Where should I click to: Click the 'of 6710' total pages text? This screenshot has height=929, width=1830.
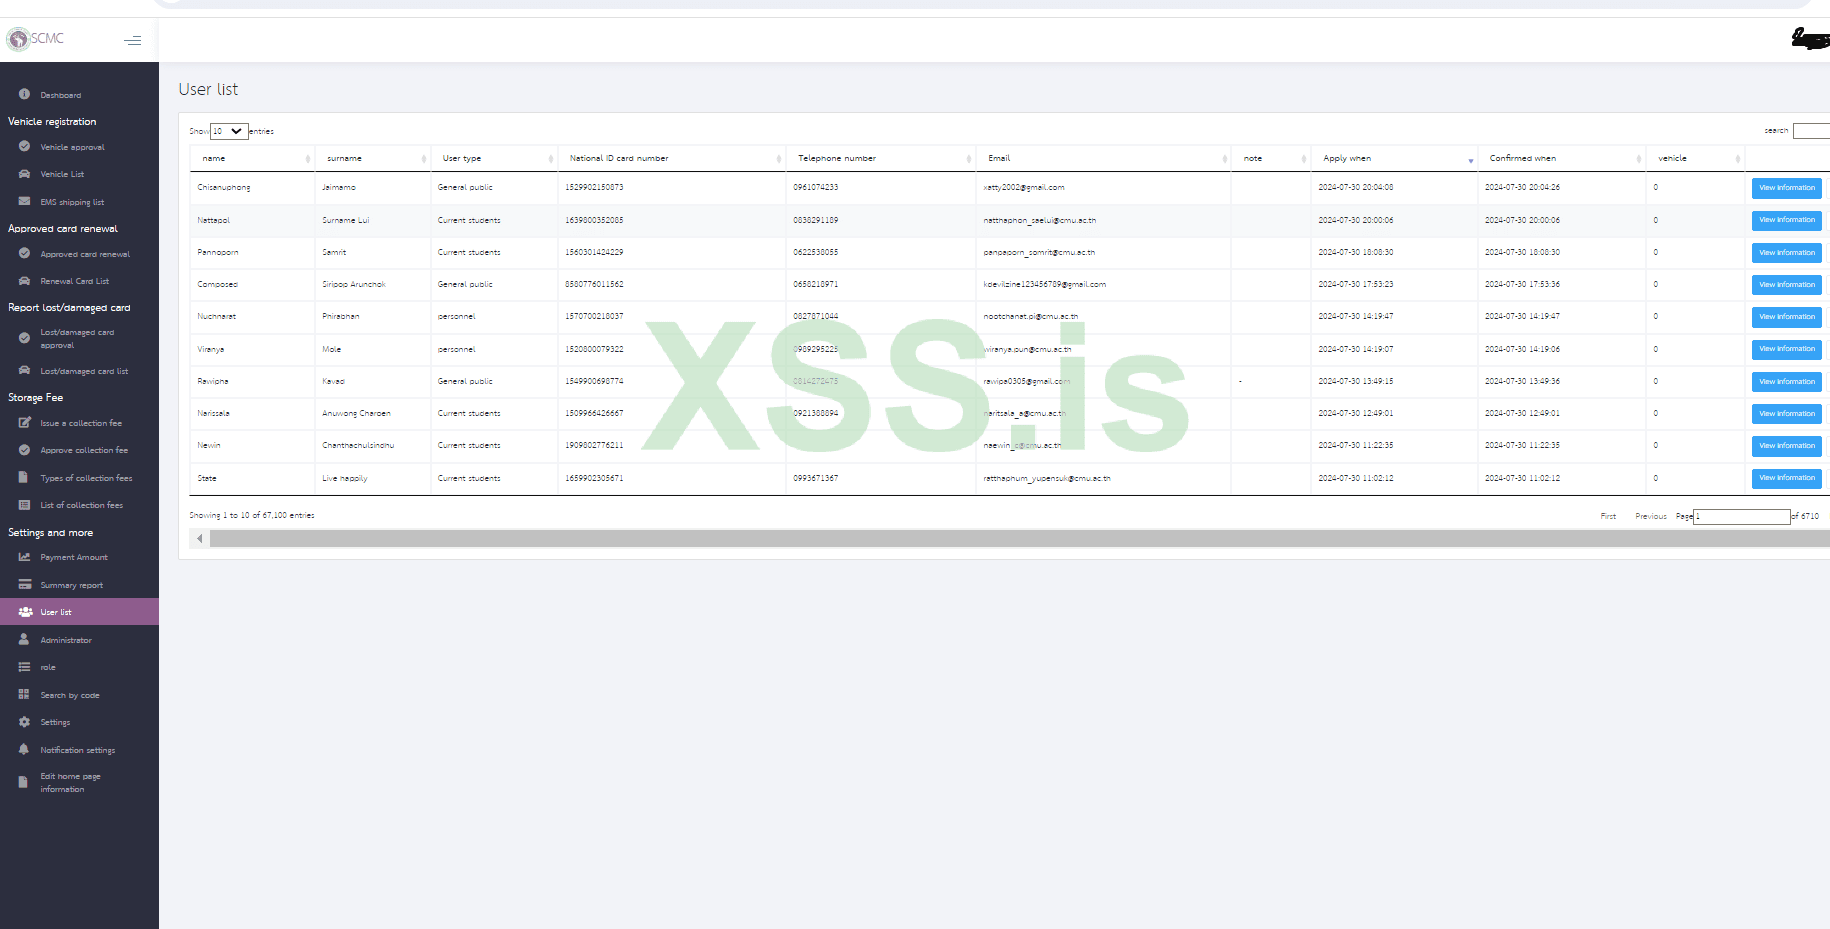tap(1805, 516)
